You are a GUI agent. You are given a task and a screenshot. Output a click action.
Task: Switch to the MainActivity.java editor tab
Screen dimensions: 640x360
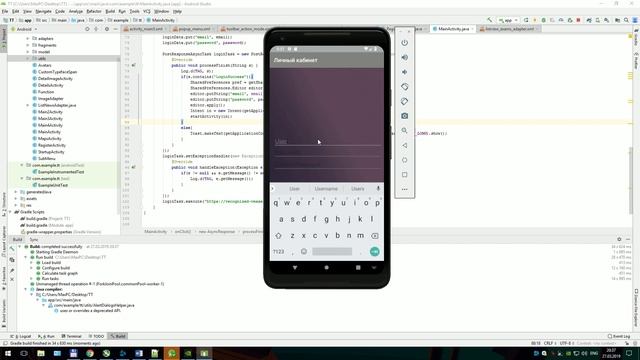(x=453, y=29)
